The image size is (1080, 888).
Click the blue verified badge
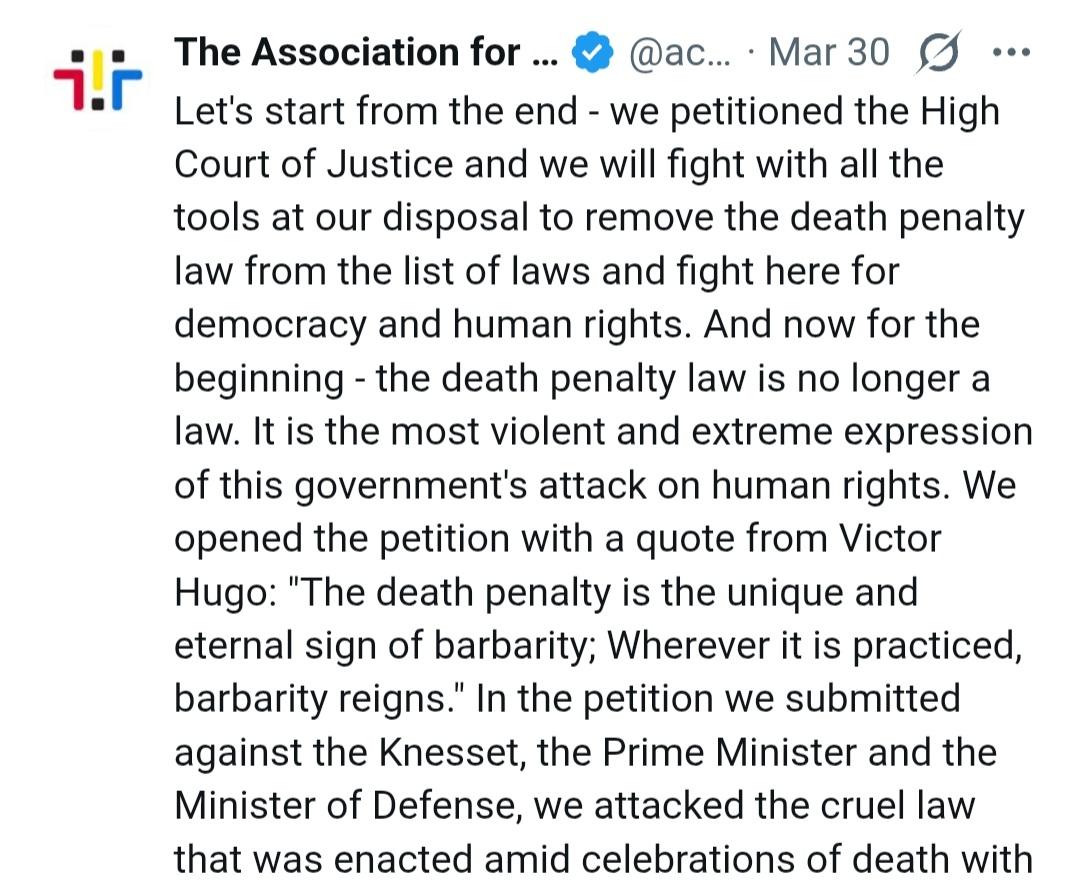pos(593,53)
